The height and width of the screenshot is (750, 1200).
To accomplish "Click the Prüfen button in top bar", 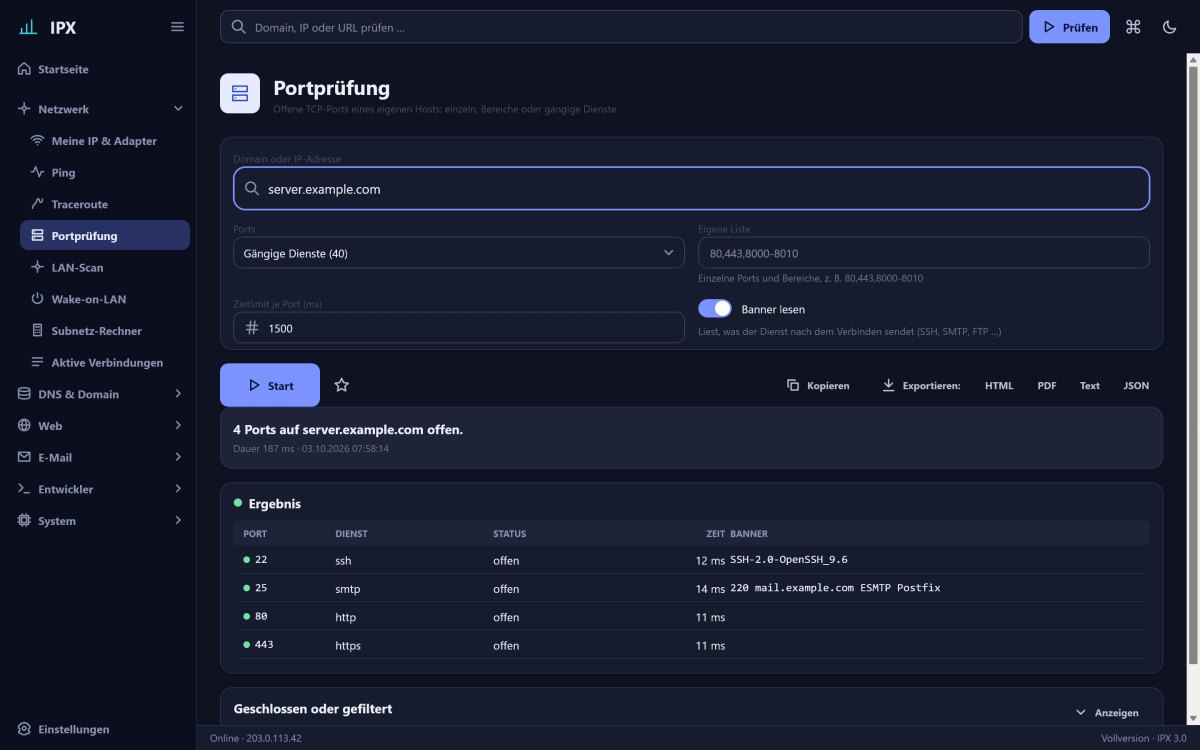I will 1069,27.
